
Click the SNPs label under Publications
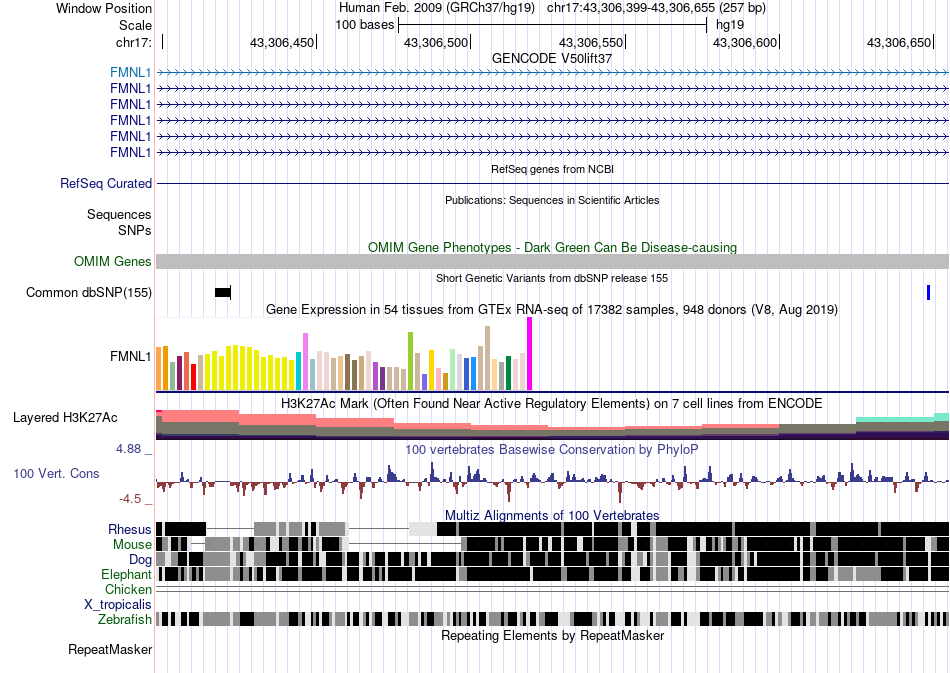click(135, 230)
